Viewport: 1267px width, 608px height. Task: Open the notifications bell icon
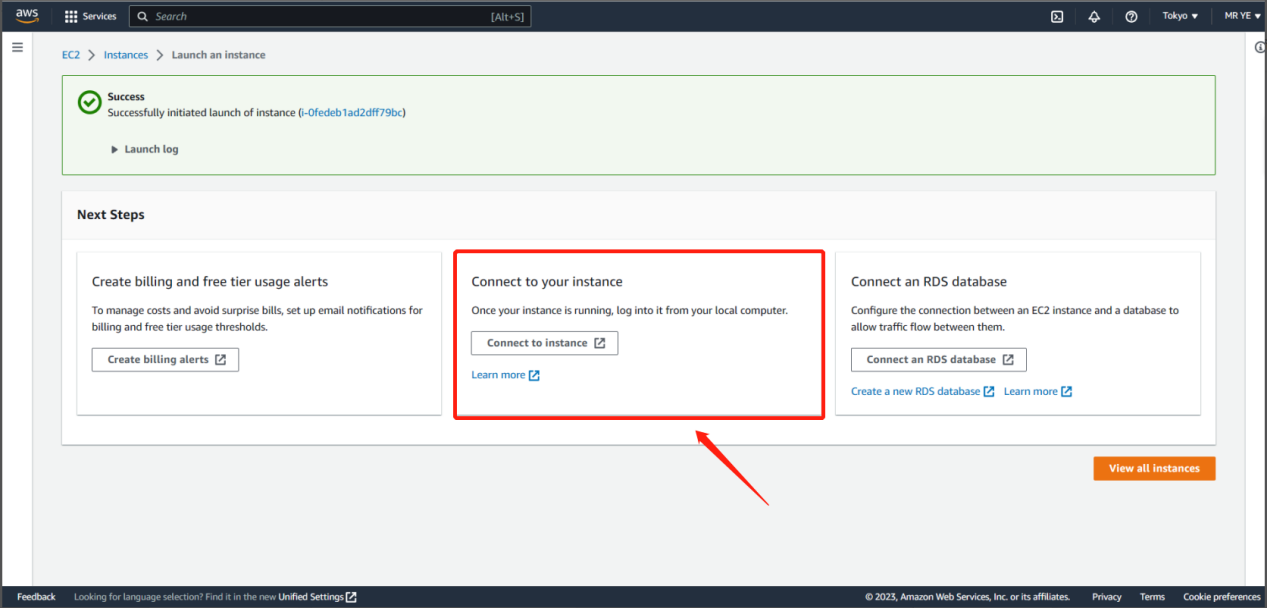click(x=1094, y=17)
